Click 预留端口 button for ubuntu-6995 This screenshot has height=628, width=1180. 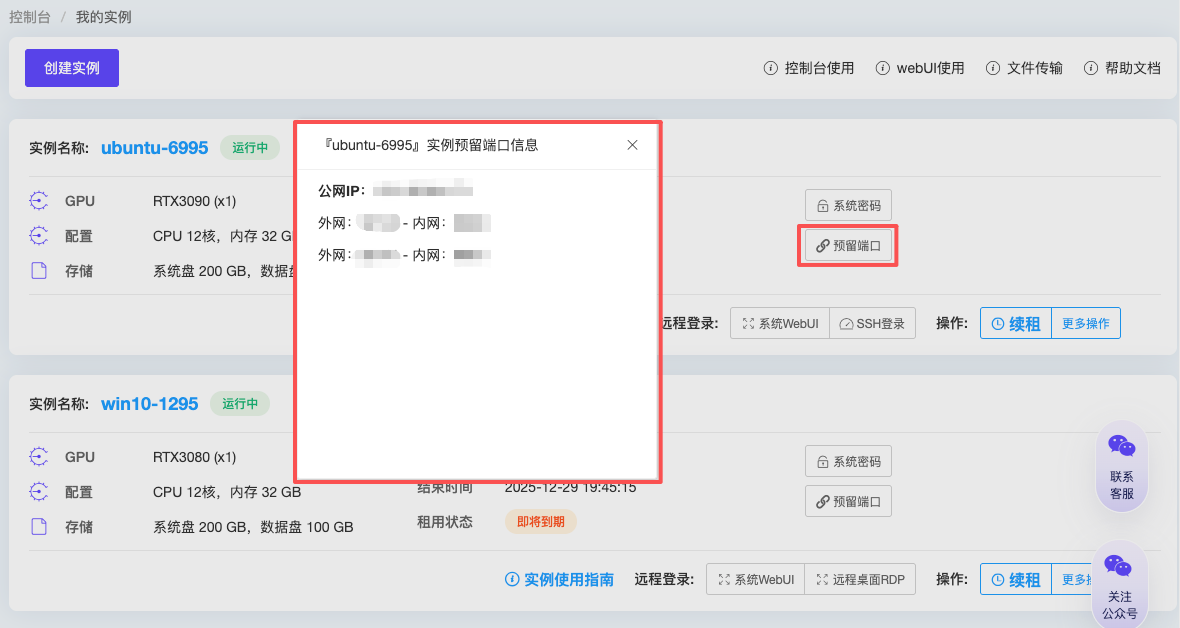[848, 245]
